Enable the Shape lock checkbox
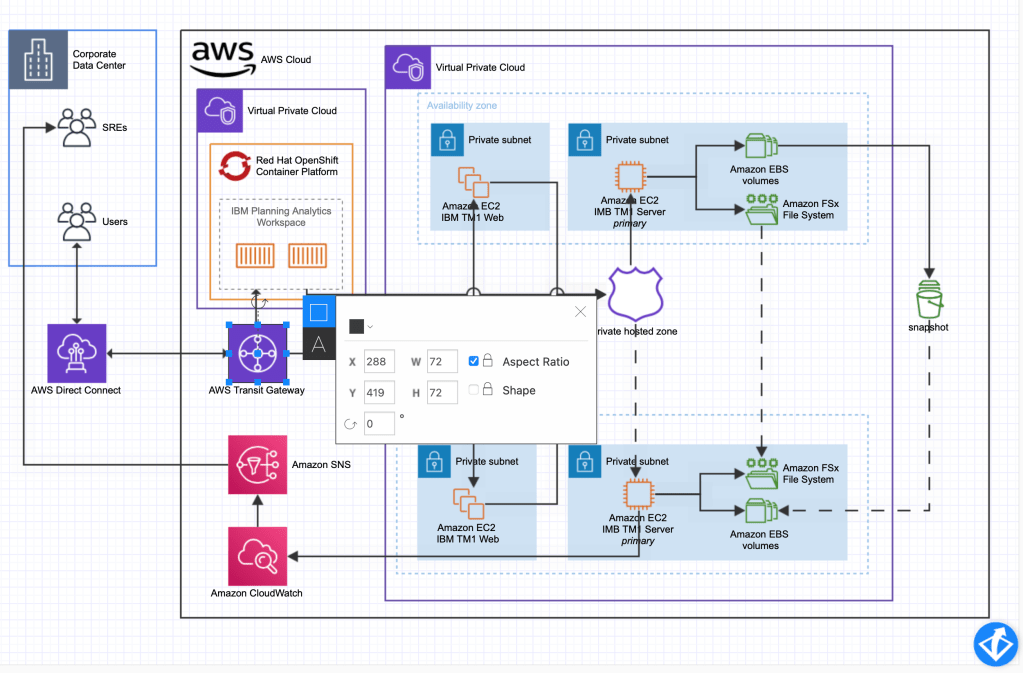The image size is (1023, 673). [474, 390]
